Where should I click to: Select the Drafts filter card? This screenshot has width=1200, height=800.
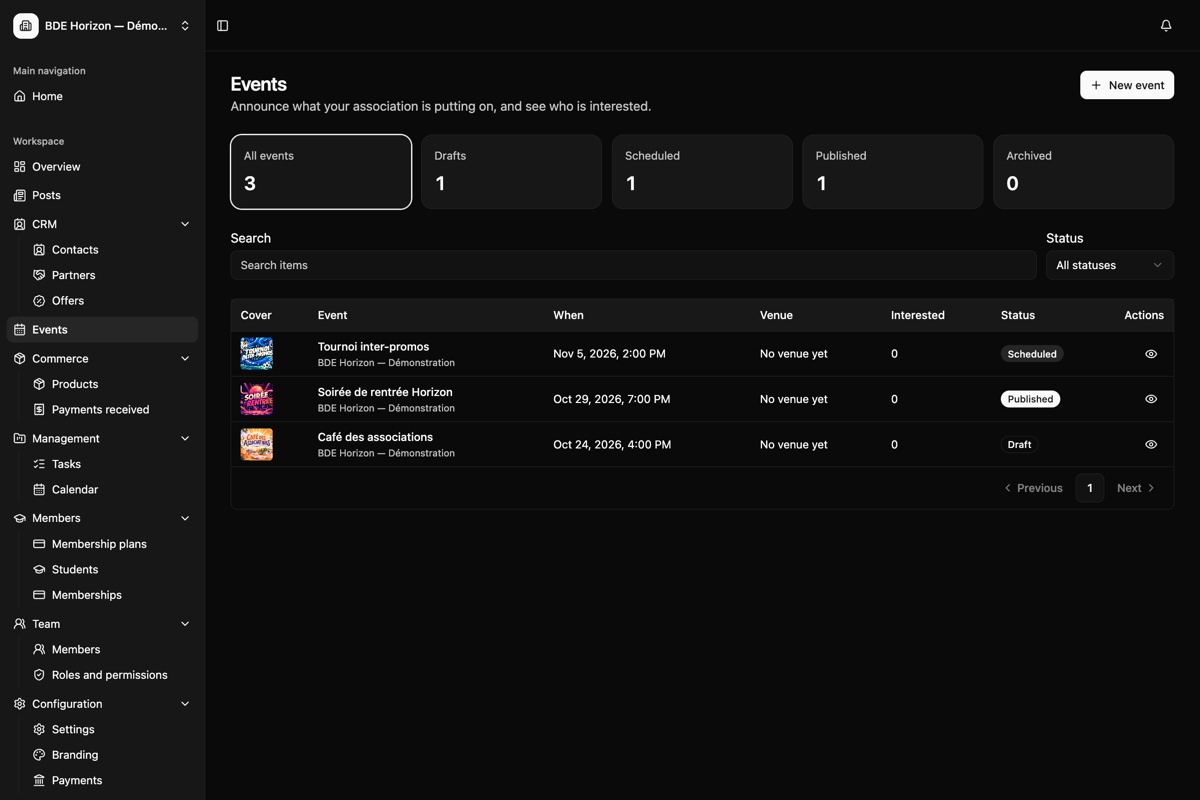tap(511, 172)
